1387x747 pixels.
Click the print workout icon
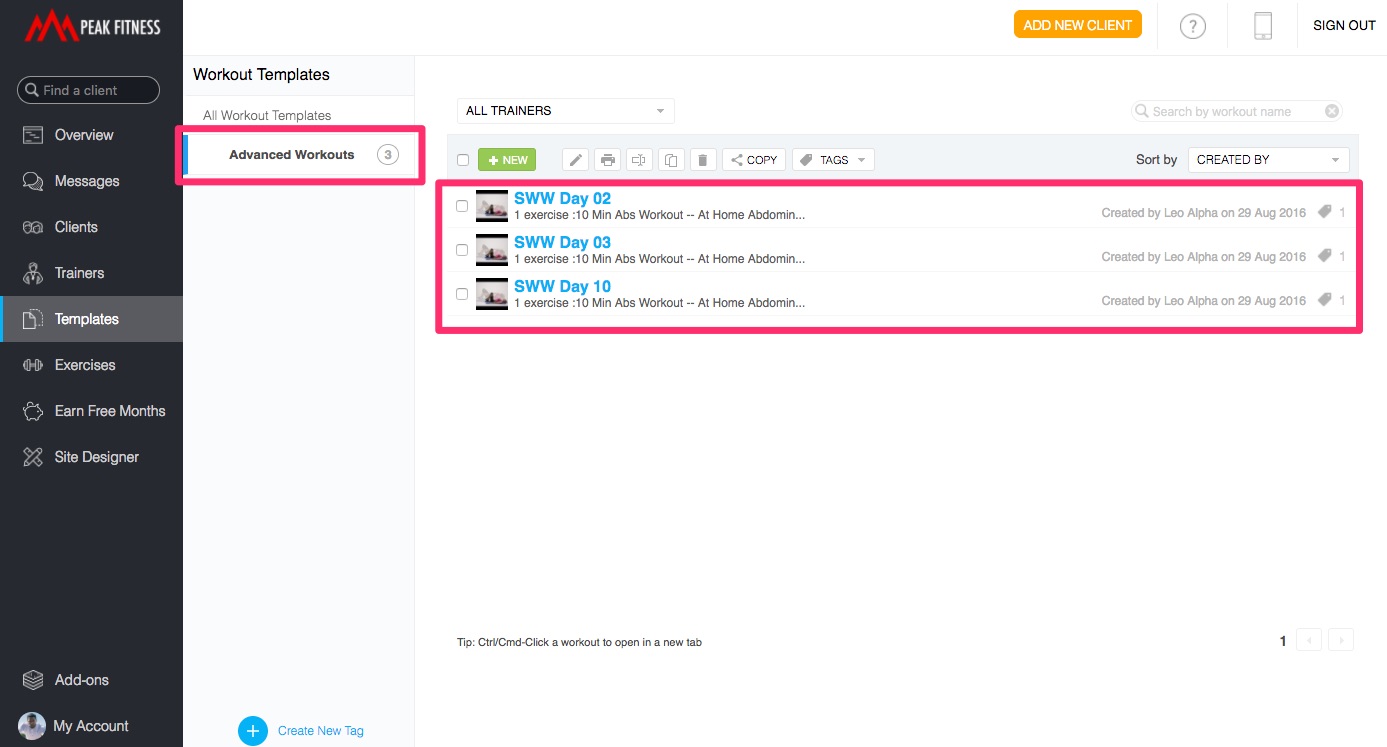coord(607,160)
